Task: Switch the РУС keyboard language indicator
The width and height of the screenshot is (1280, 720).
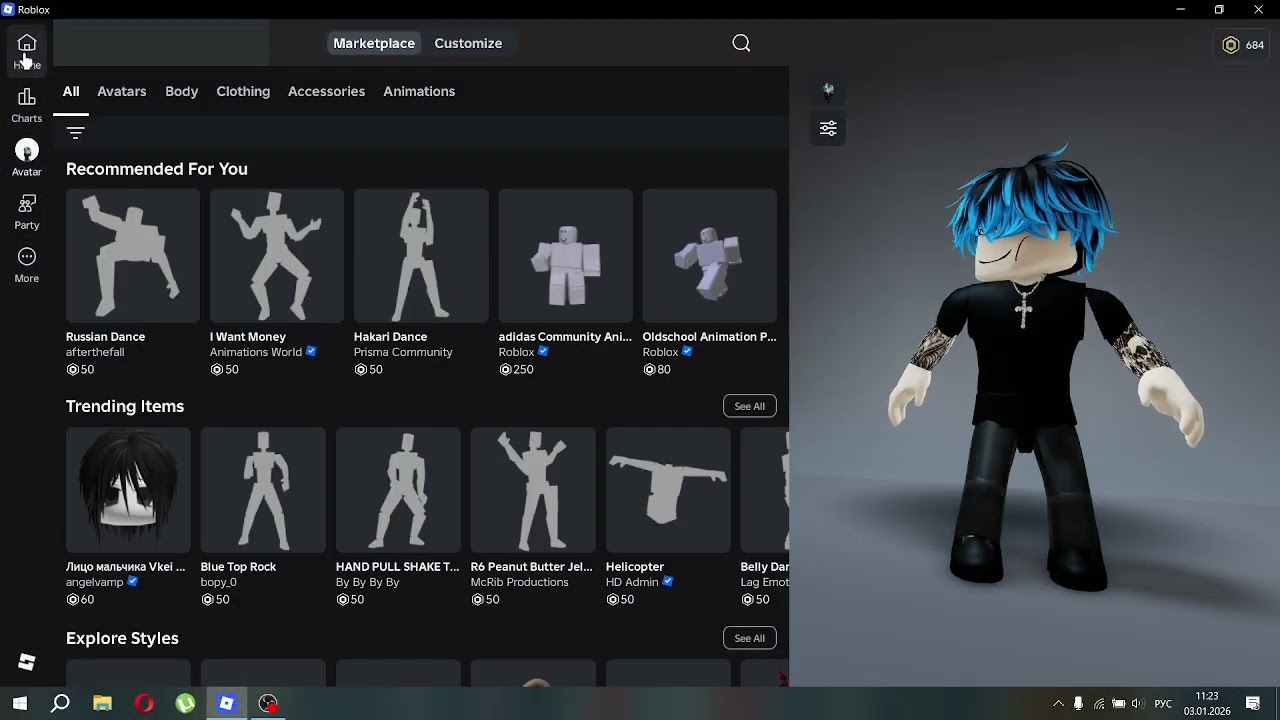Action: pyautogui.click(x=1163, y=704)
